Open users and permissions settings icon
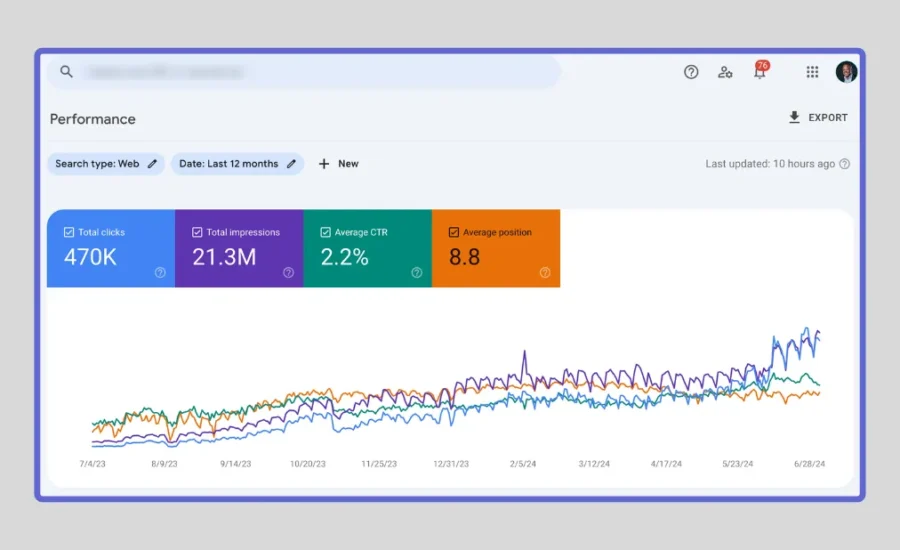Viewport: 900px width, 550px height. (725, 72)
